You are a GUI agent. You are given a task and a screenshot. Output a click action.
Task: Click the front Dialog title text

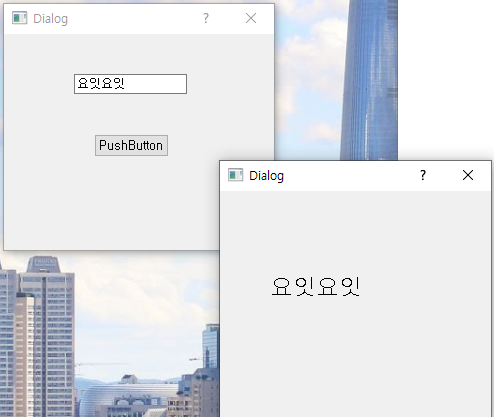[266, 176]
